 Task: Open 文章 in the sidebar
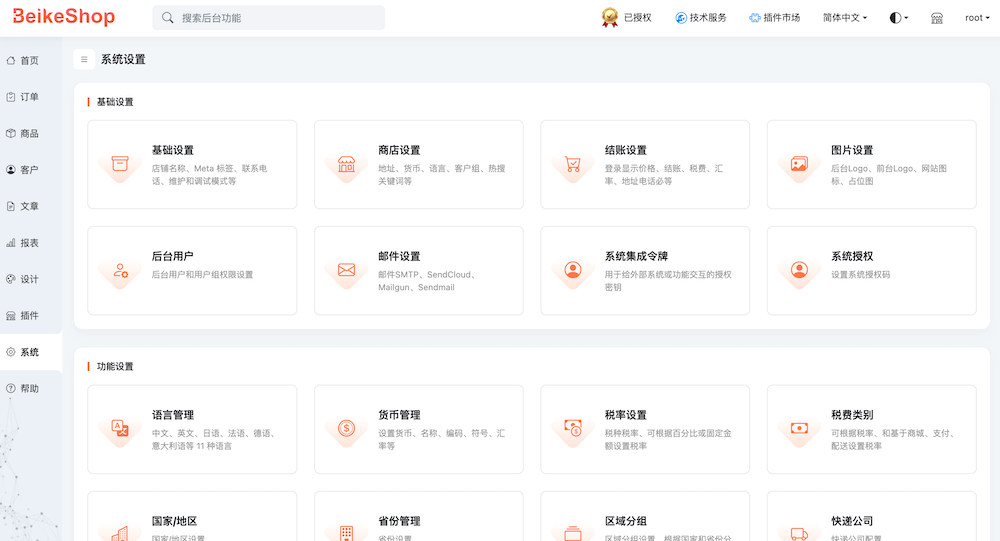[31, 206]
